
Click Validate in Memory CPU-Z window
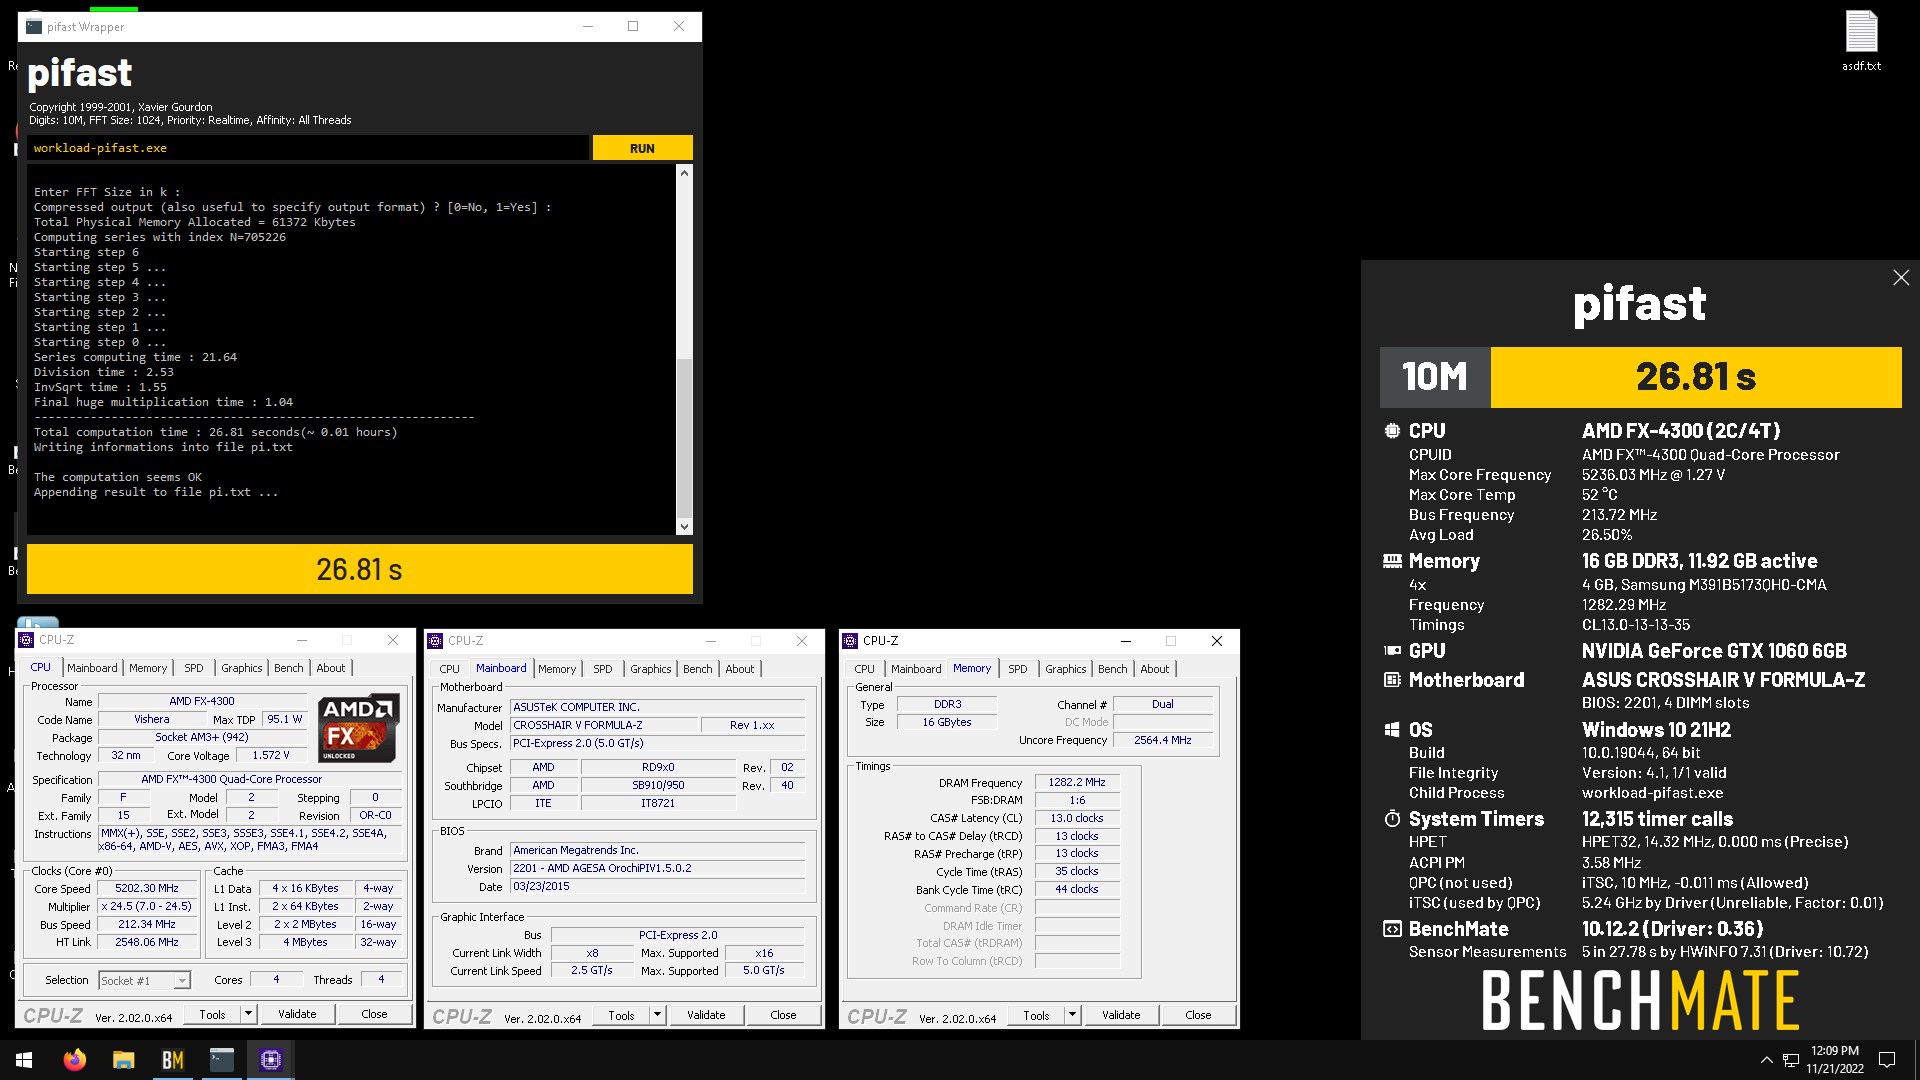(x=1121, y=1015)
